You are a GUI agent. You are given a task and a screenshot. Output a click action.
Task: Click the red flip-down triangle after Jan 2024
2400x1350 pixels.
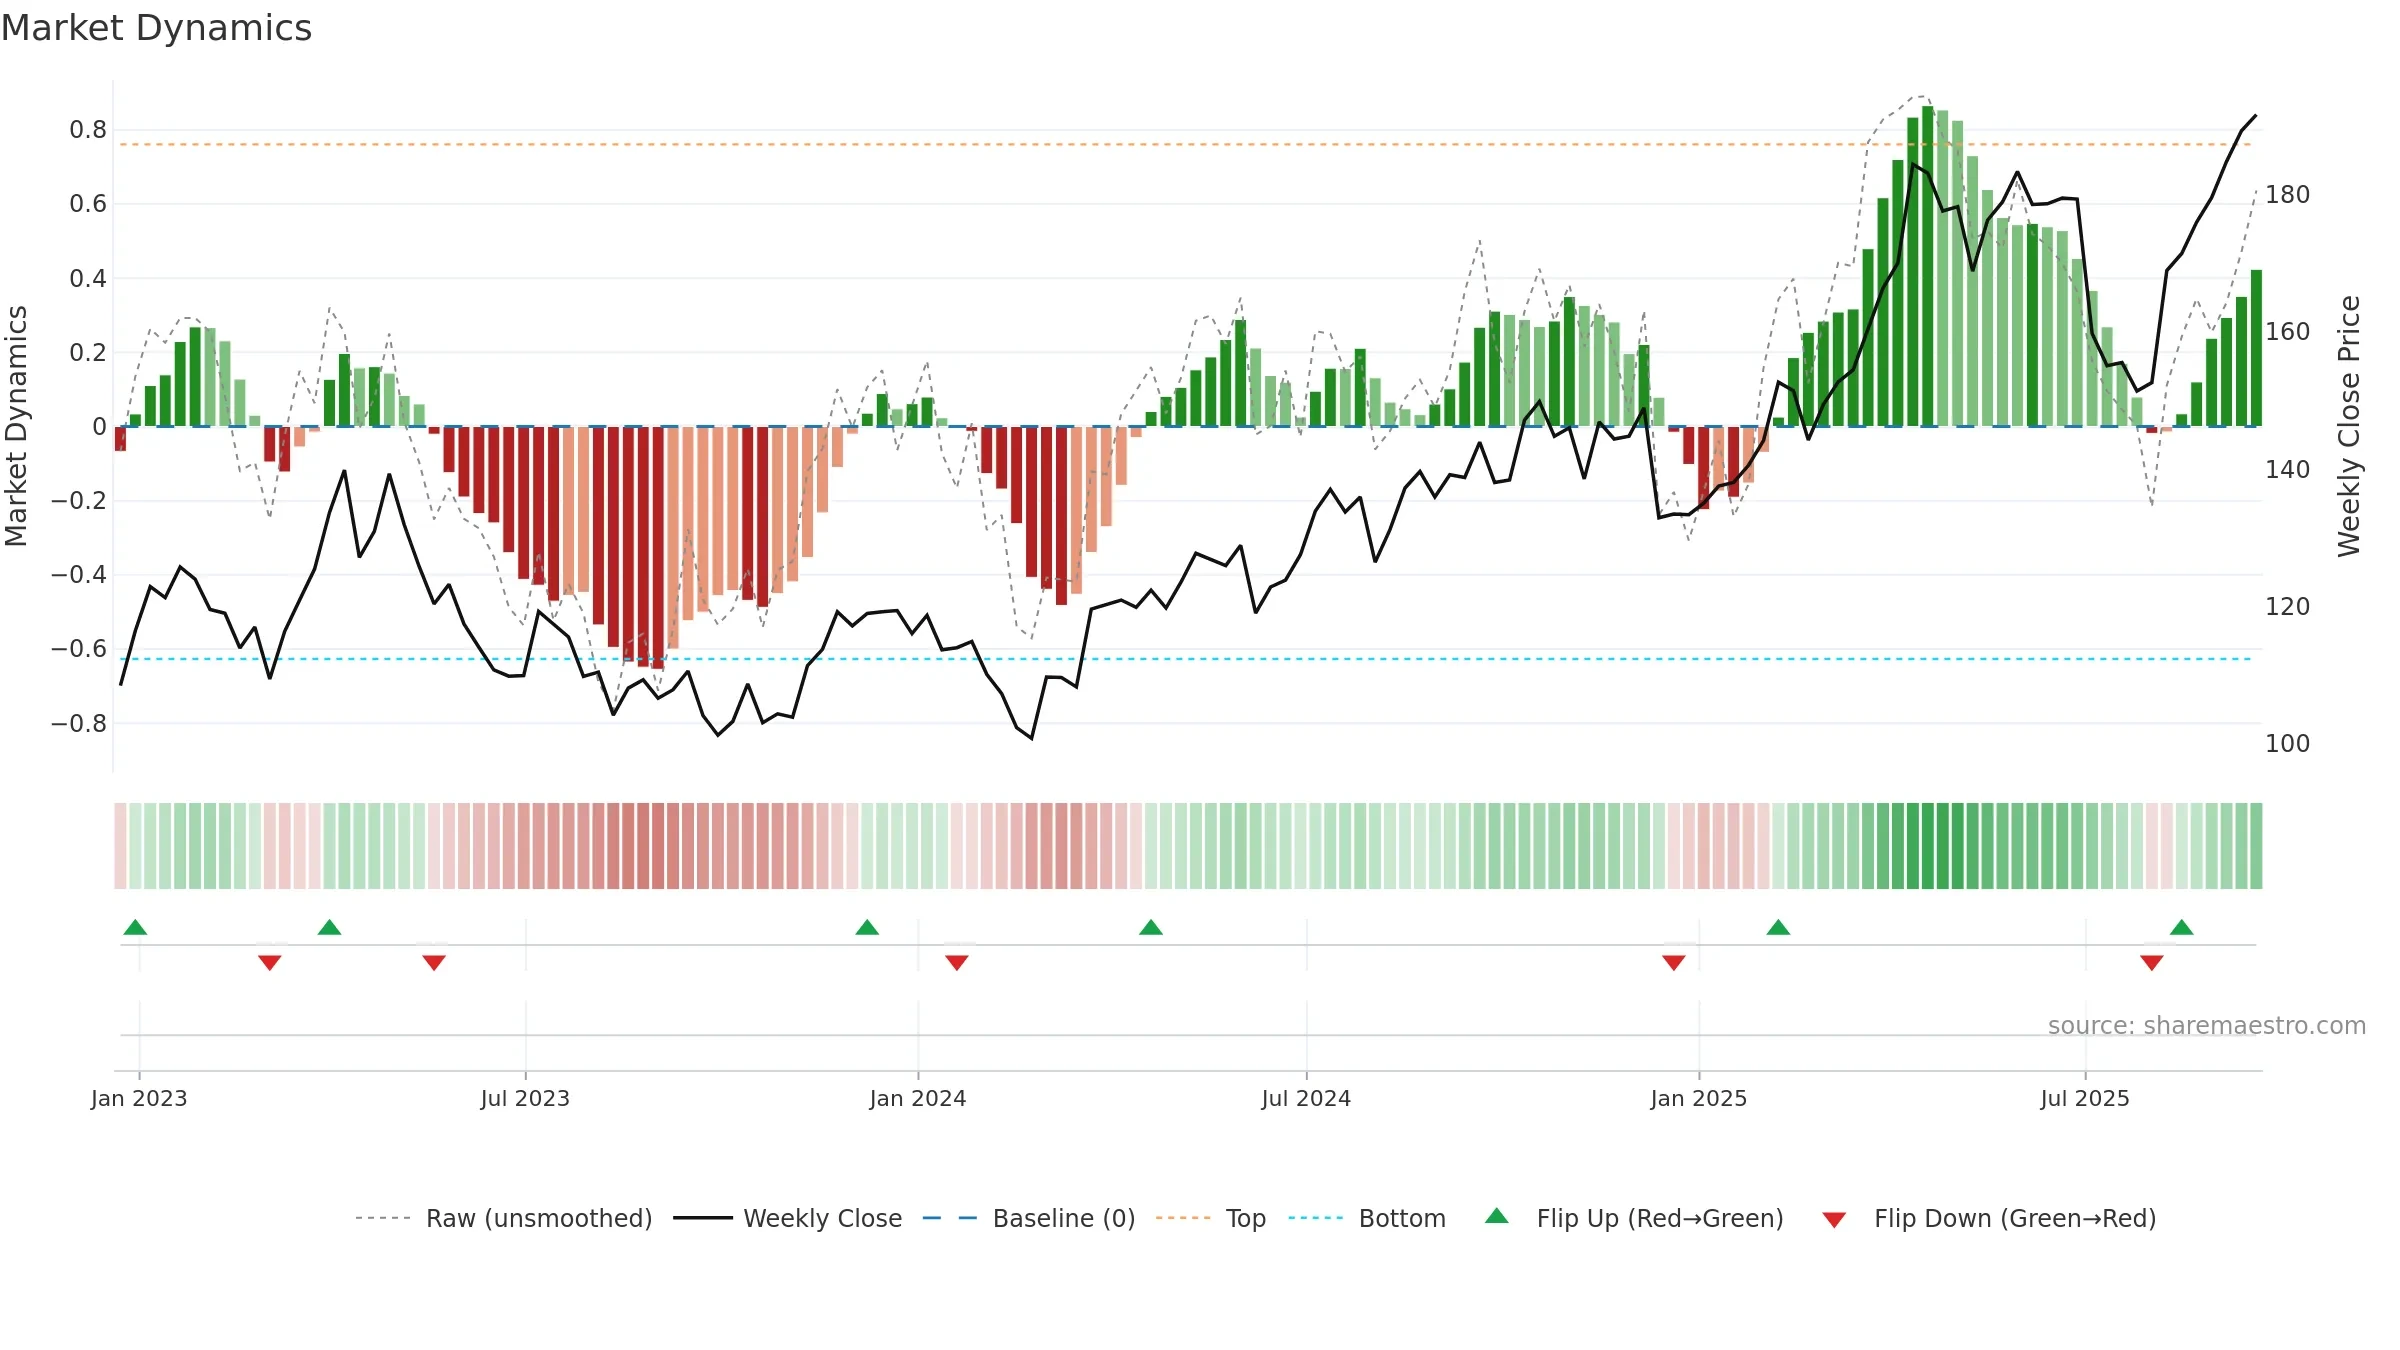(x=957, y=963)
